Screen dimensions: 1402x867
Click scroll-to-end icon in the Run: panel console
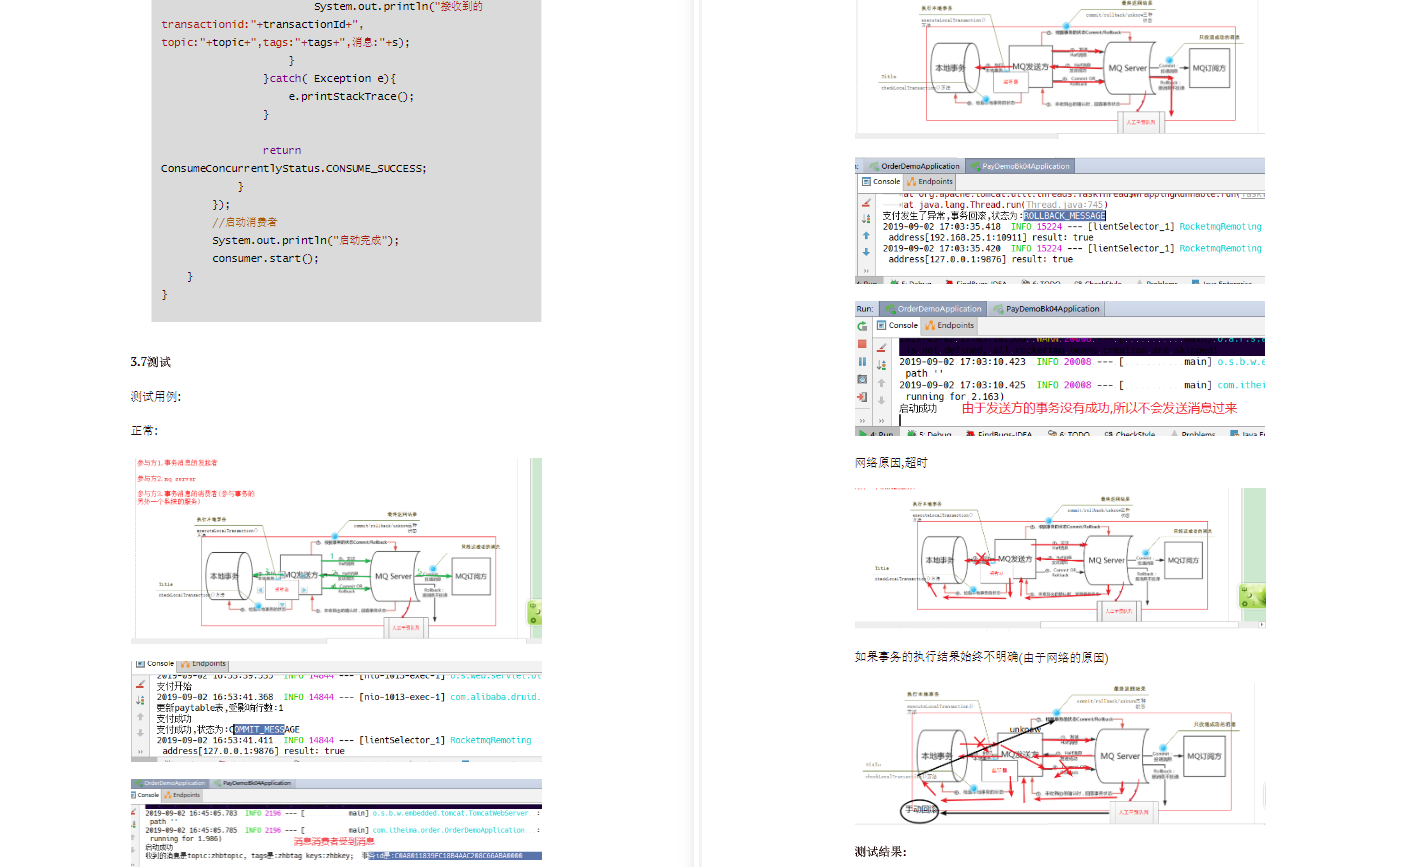click(x=881, y=365)
